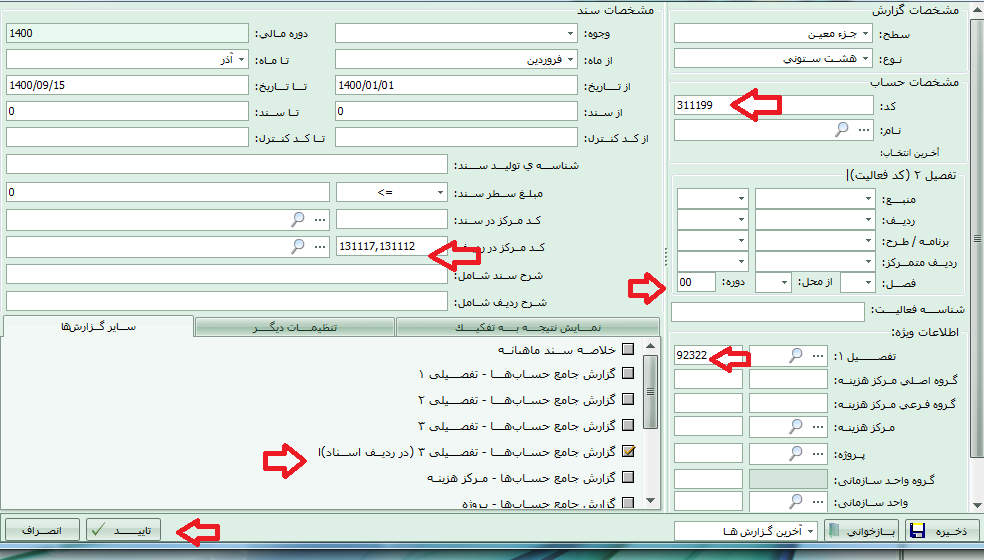The width and height of the screenshot is (984, 560).
Task: Open the تا ماه dropdown showing آذر
Action: [x=242, y=60]
